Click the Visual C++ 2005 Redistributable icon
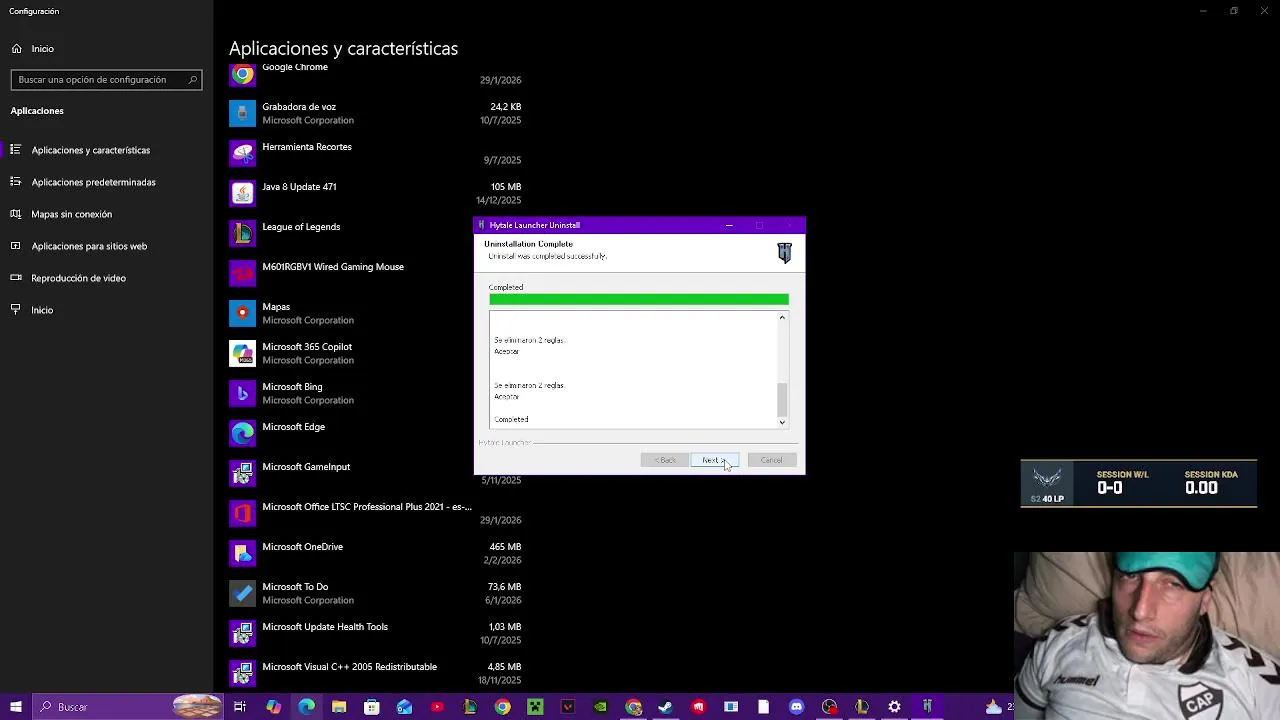This screenshot has width=1280, height=720. pos(242,673)
